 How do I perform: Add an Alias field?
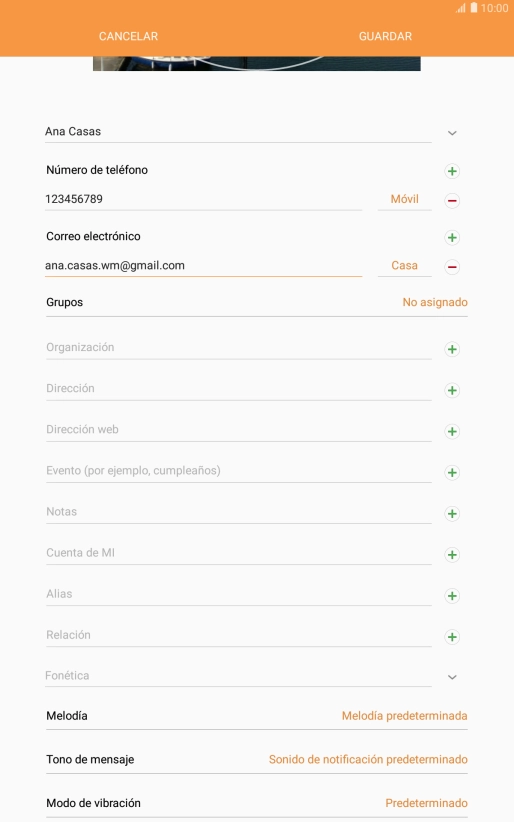point(452,596)
